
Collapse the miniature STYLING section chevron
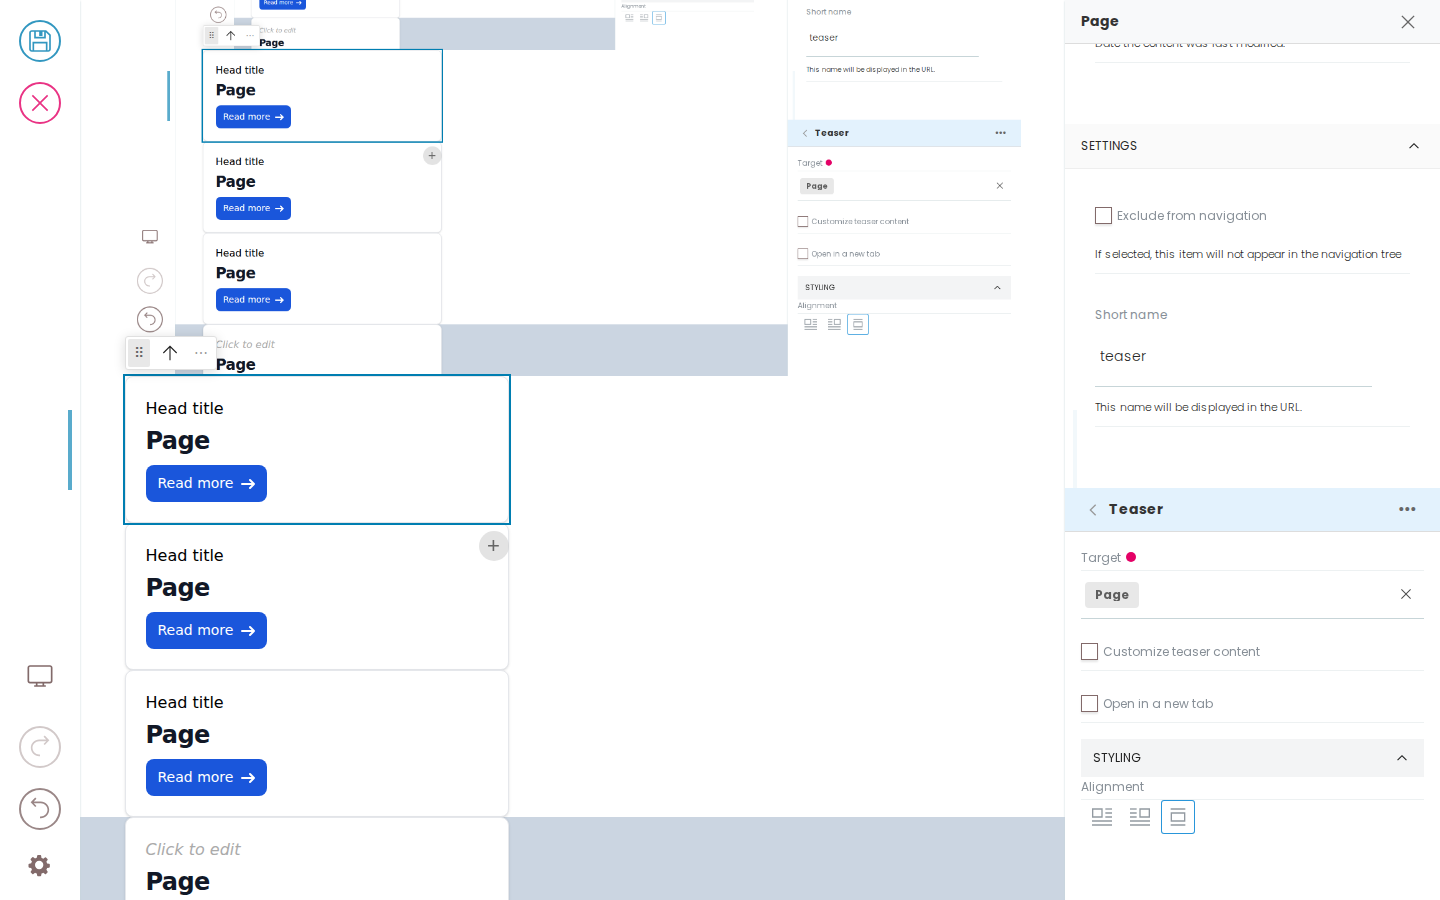[x=997, y=288]
